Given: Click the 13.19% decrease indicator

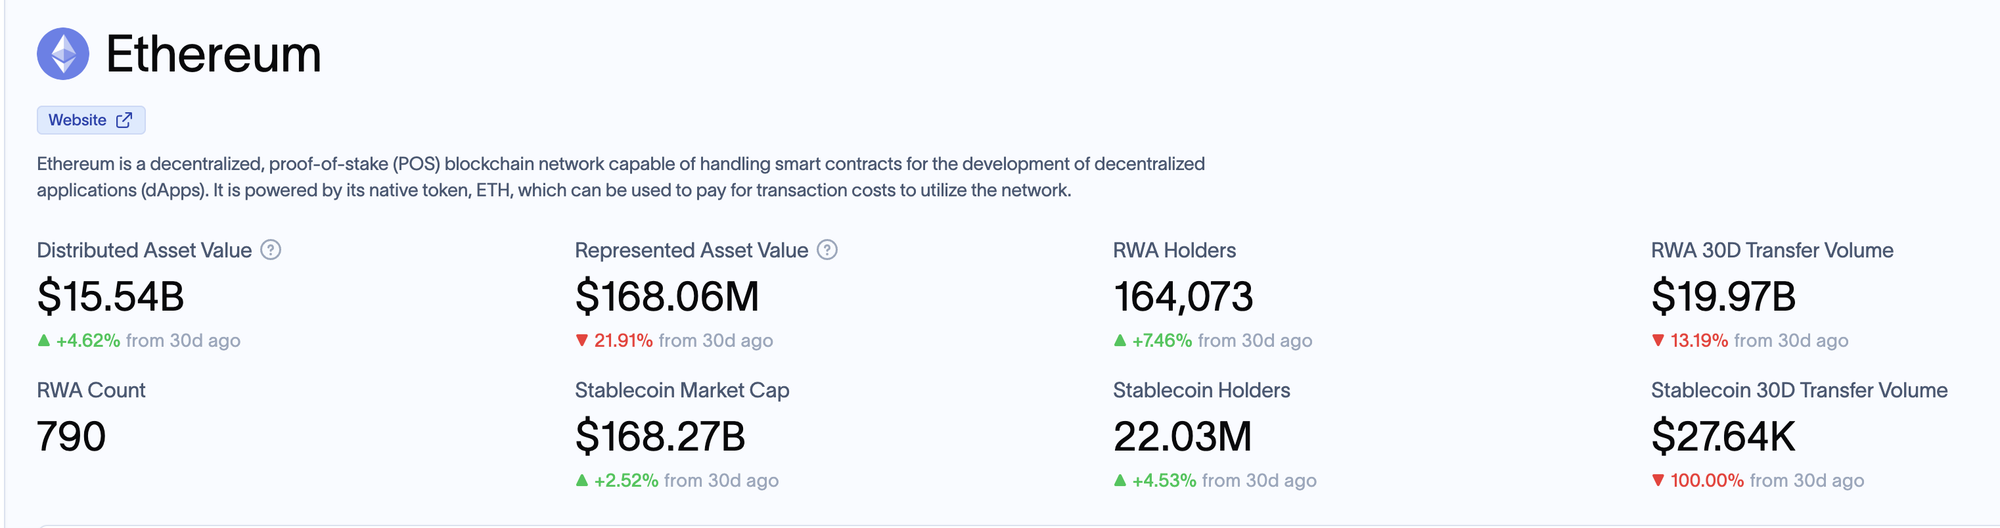Looking at the screenshot, I should [x=1690, y=340].
